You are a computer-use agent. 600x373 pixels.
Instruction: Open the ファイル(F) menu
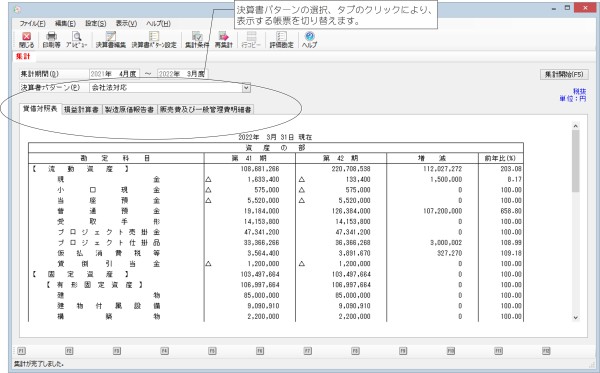click(x=33, y=23)
